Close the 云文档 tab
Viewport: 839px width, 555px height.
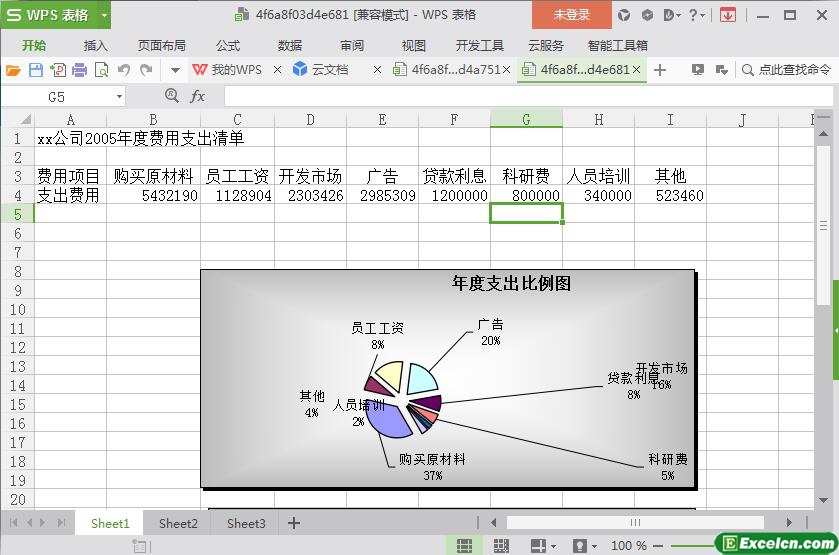click(x=377, y=70)
